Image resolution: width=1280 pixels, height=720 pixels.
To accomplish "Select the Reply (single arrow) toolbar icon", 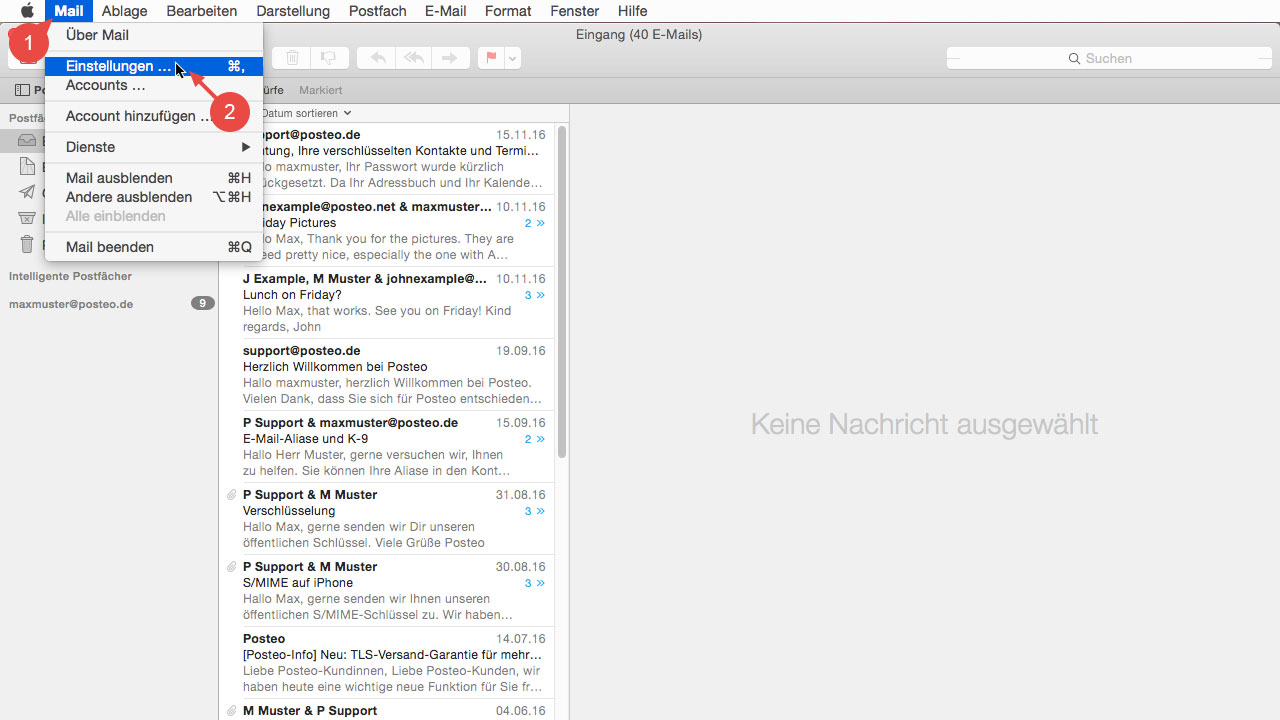I will pyautogui.click(x=376, y=58).
